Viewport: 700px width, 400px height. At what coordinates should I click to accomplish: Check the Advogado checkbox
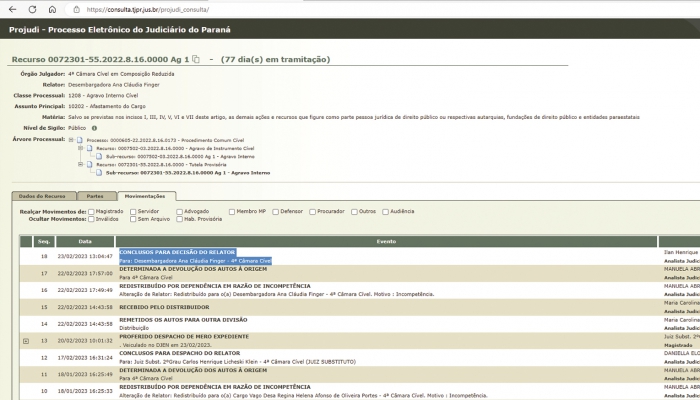click(179, 211)
